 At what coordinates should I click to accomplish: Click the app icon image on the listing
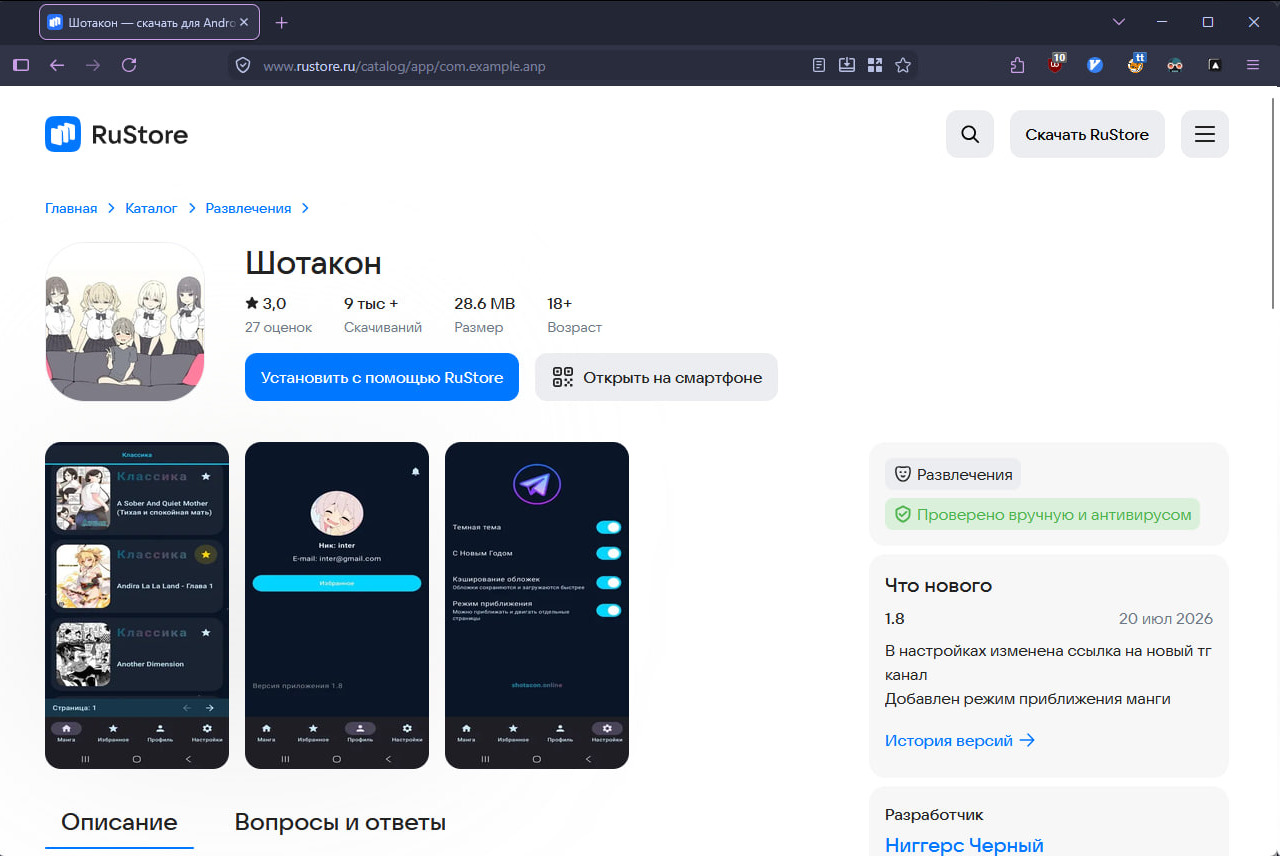pos(125,322)
